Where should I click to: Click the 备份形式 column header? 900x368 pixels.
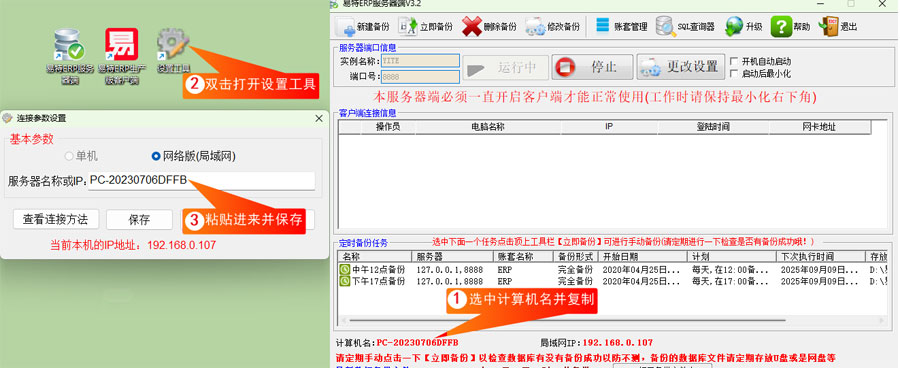click(x=575, y=256)
